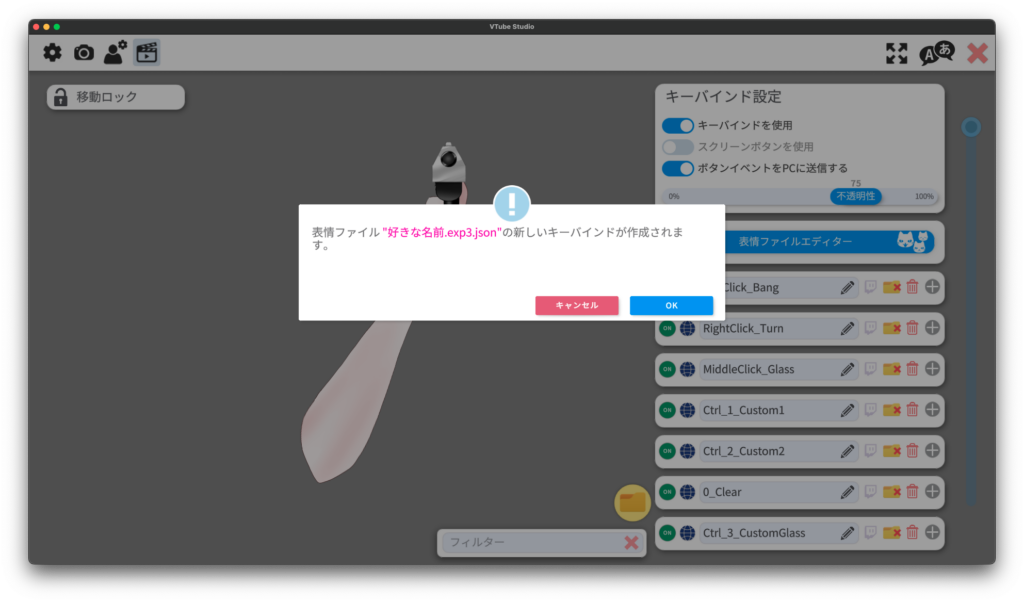Viewport: 1024px width, 602px height.
Task: Toggle the キーバインドを使用 switch
Action: click(678, 126)
